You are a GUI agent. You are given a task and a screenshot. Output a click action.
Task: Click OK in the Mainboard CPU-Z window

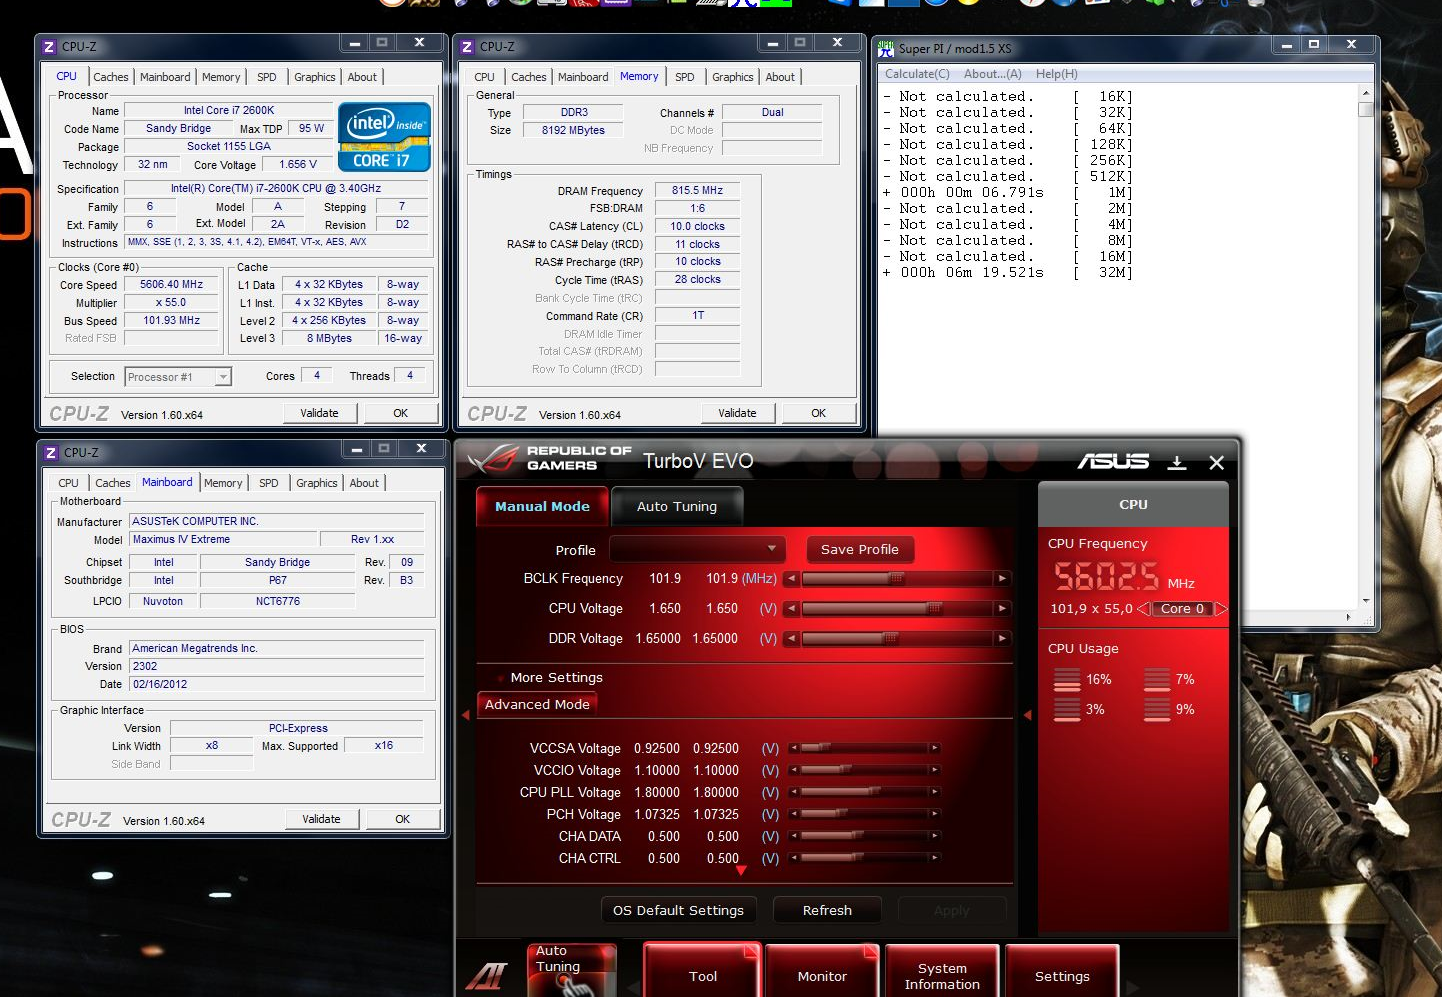(402, 819)
